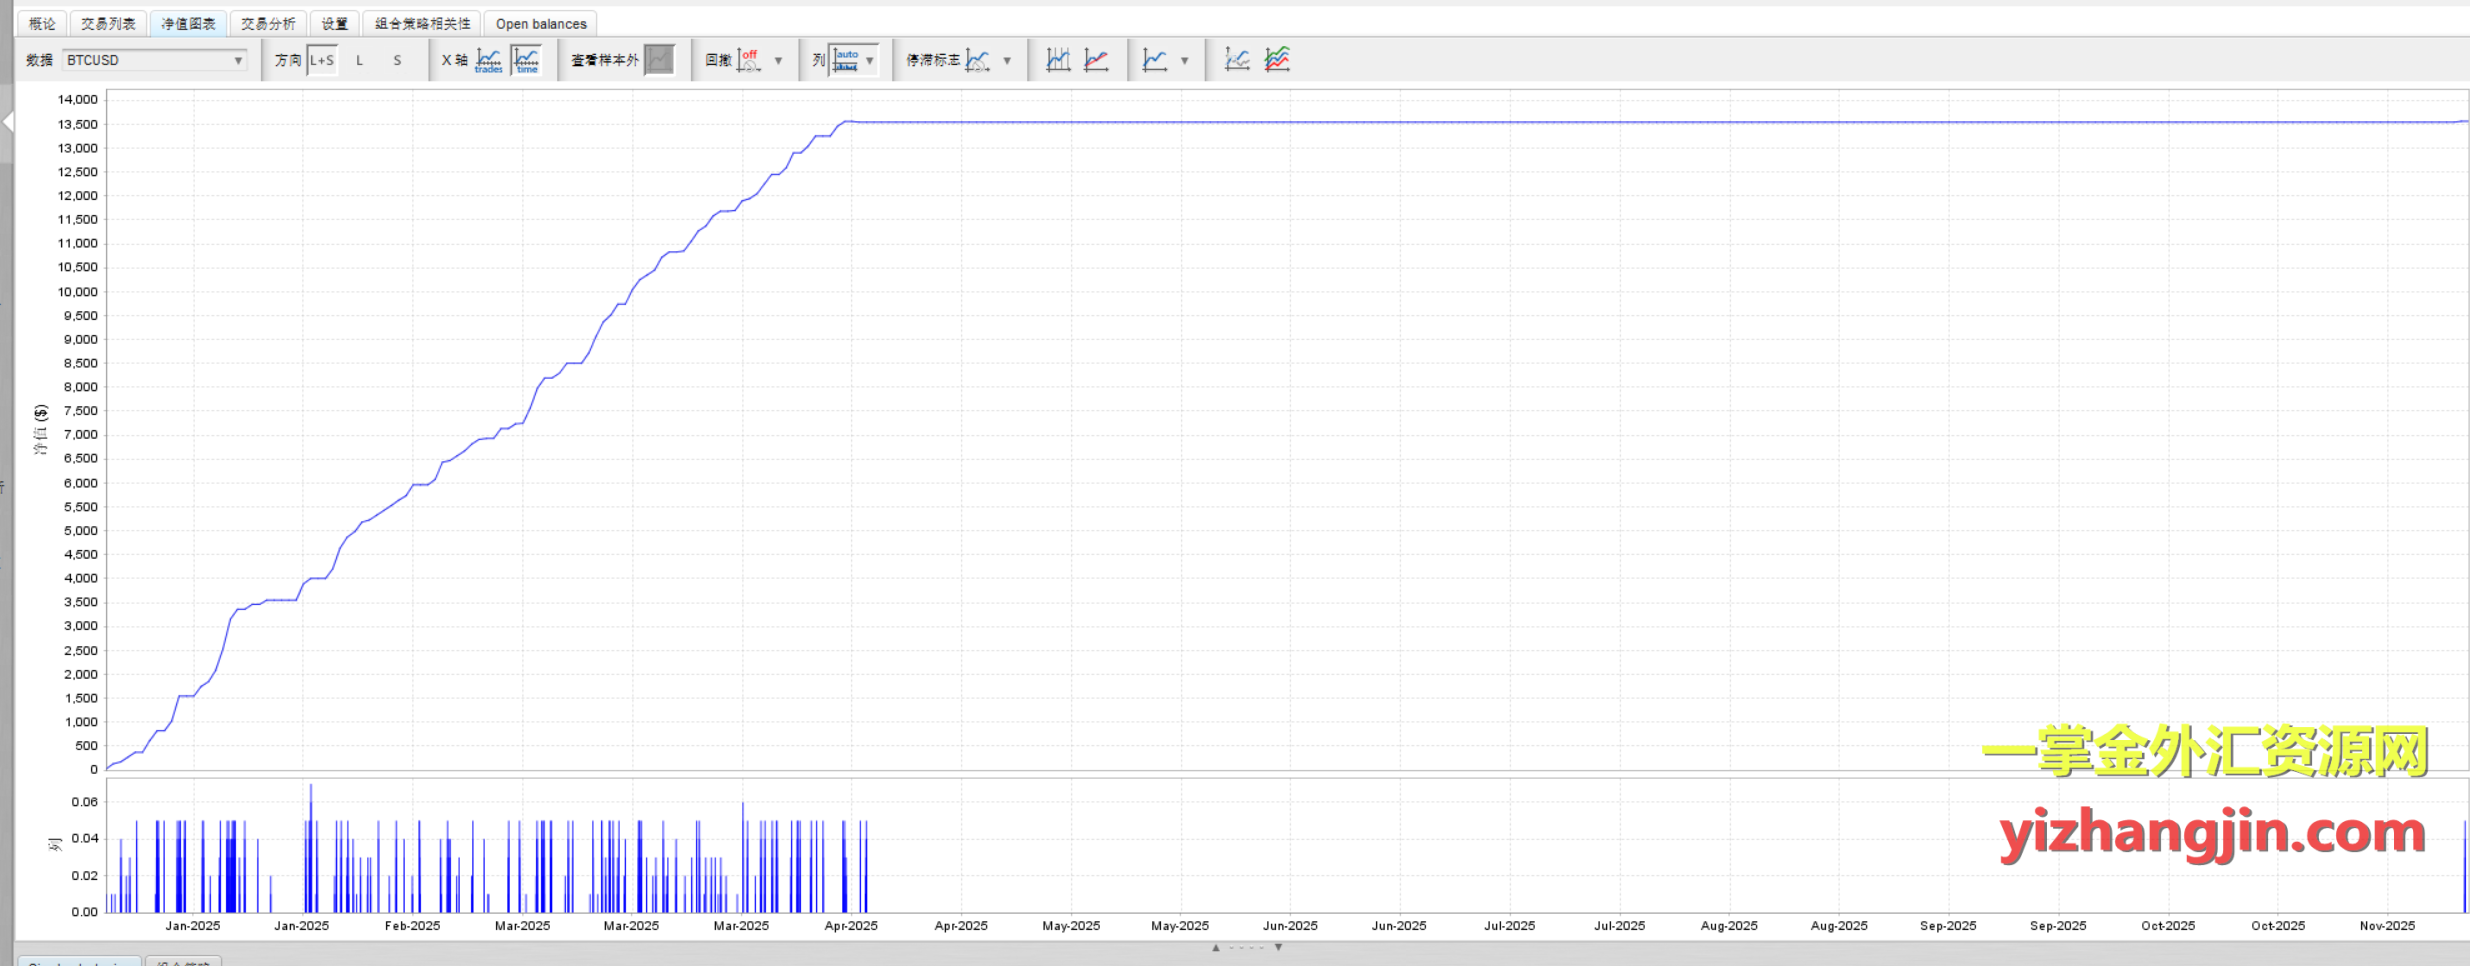Select long-only L direction

tap(360, 60)
